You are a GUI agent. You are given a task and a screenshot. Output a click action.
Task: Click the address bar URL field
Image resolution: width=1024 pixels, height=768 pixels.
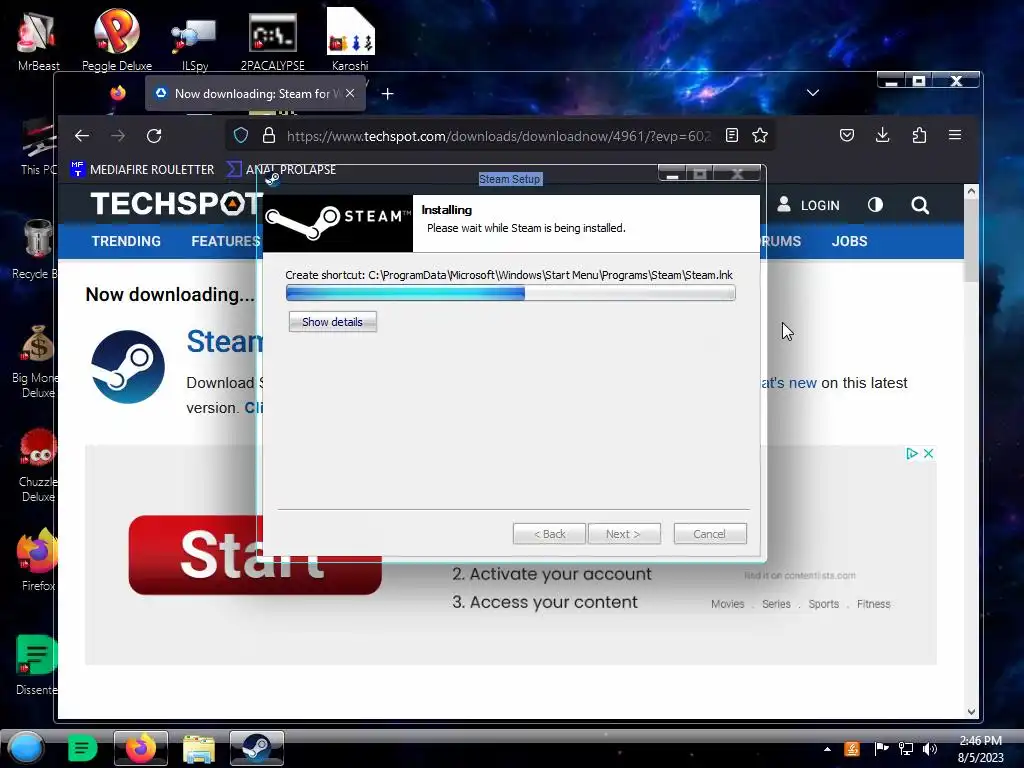(x=498, y=136)
